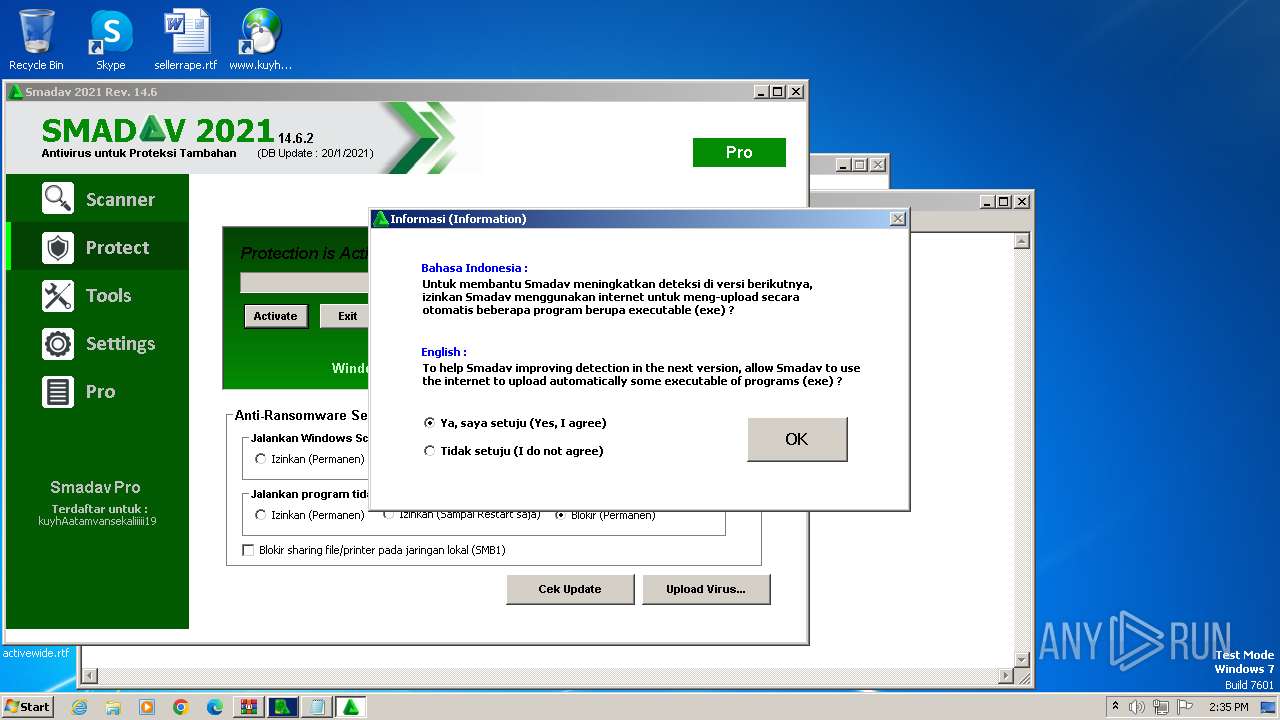
Task: Open Internet Explorer from the taskbar
Action: click(79, 707)
